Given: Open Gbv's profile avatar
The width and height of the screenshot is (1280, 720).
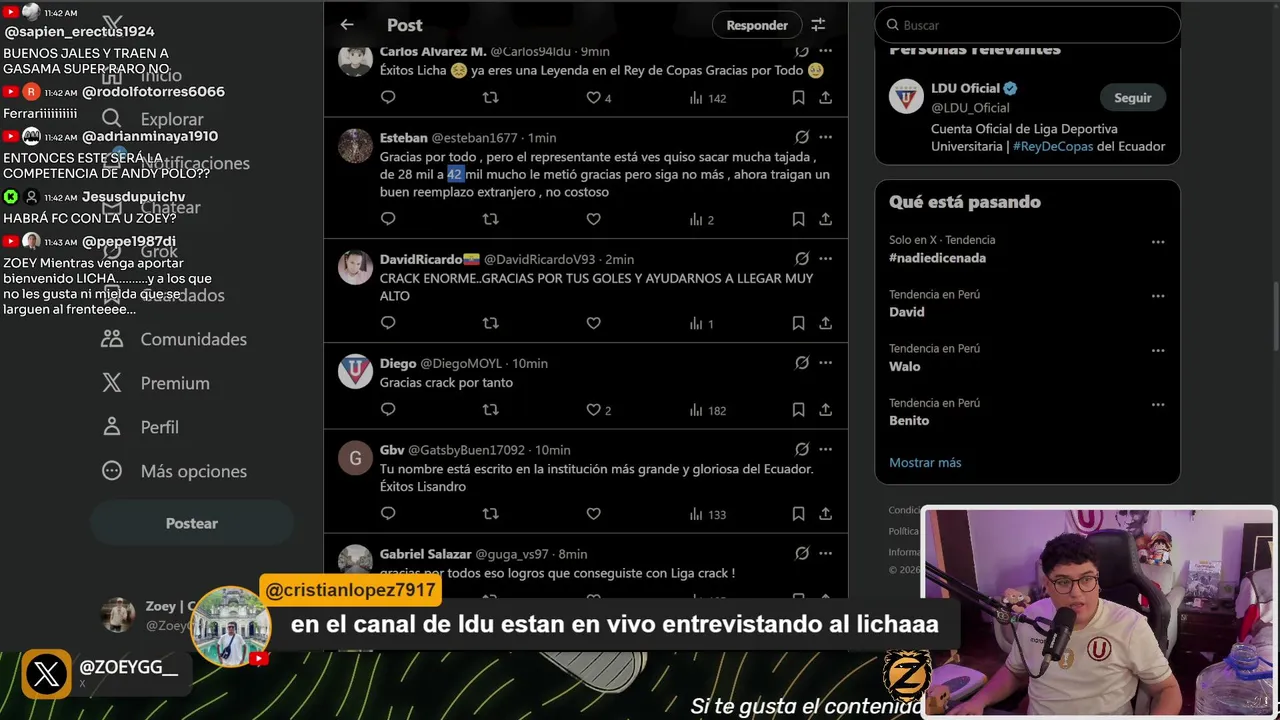Looking at the screenshot, I should tap(355, 458).
